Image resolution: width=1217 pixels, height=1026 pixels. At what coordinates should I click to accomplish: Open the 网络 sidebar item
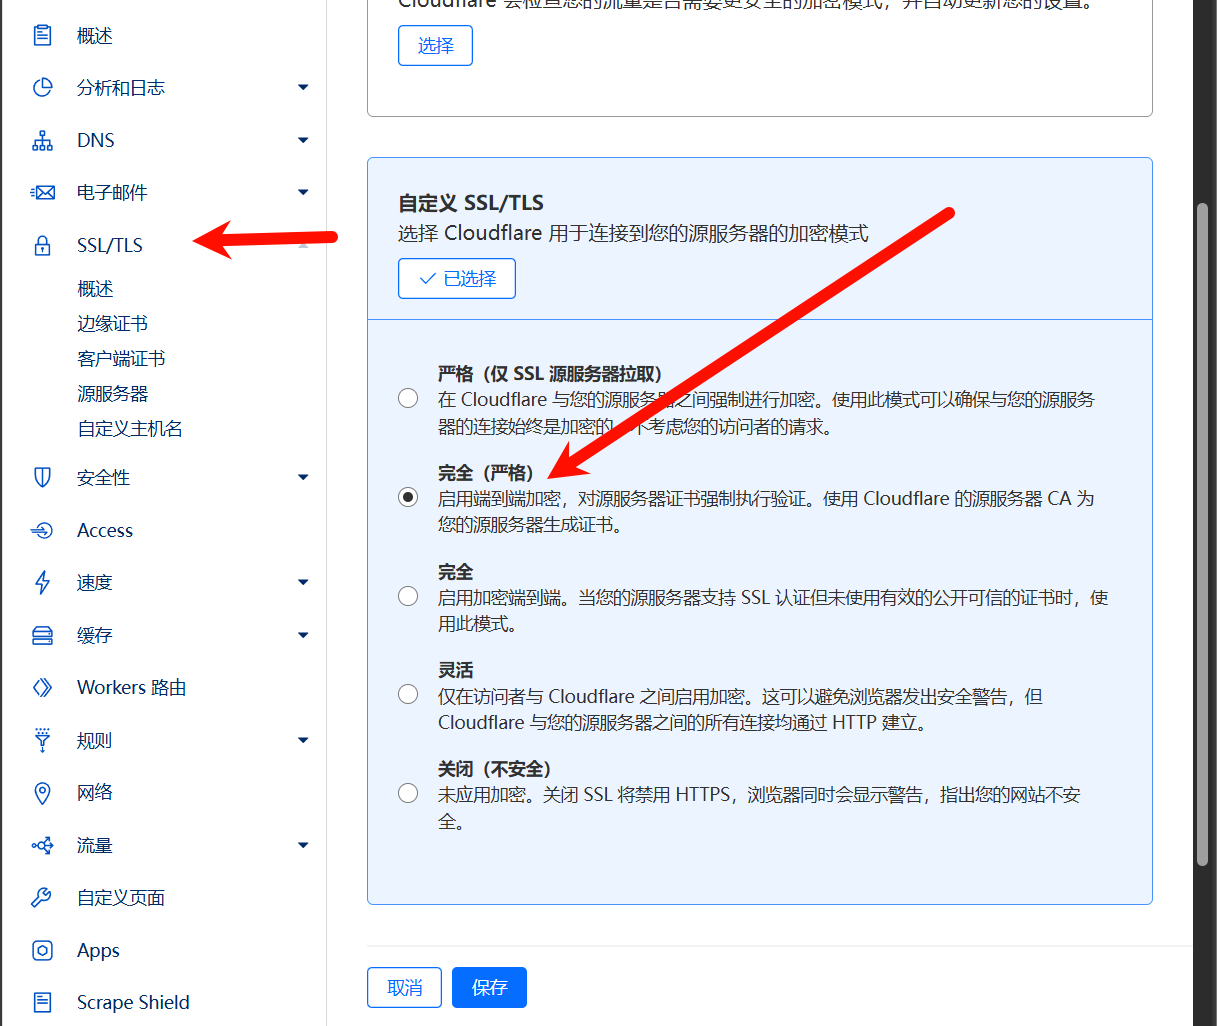point(95,793)
